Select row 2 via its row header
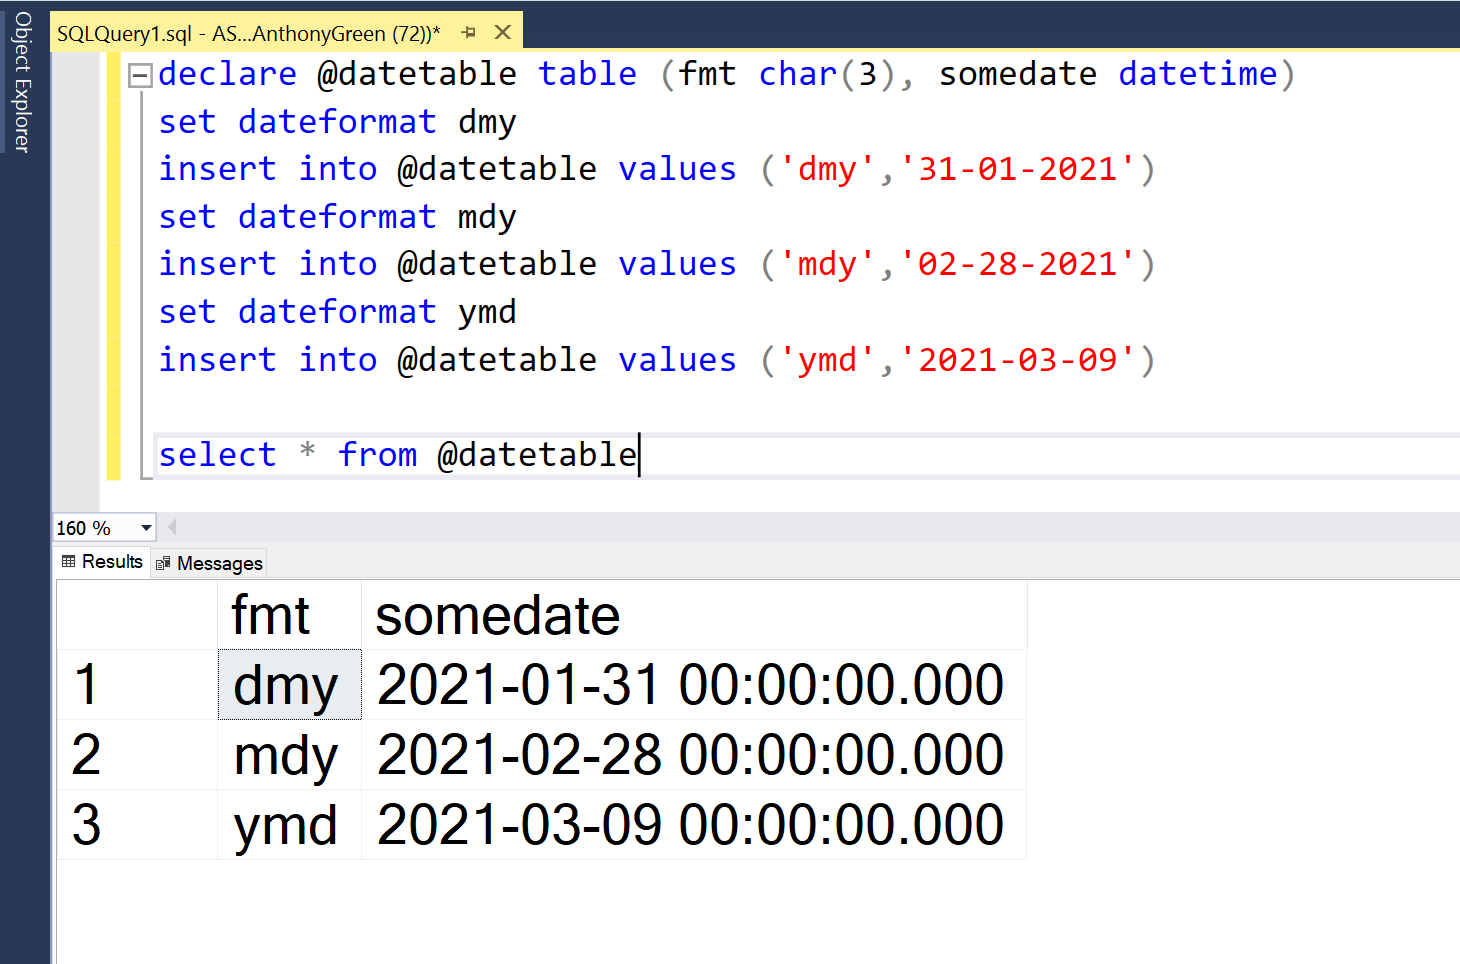 pyautogui.click(x=137, y=755)
